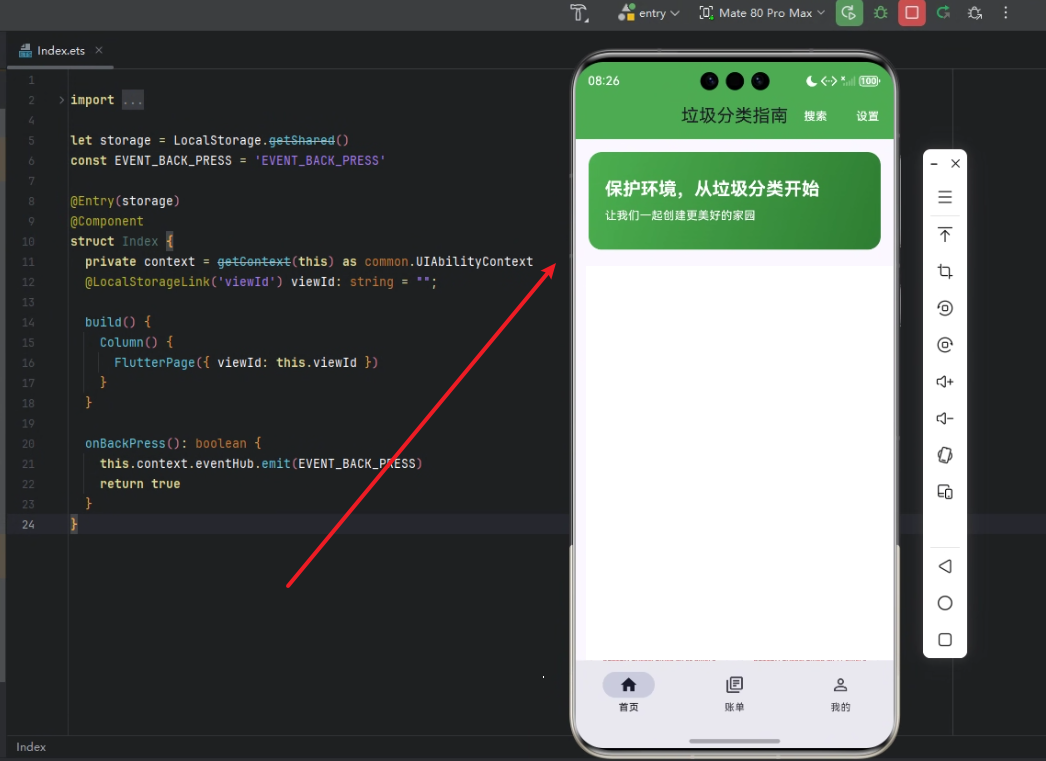Click the hot reload refresh icon
The width and height of the screenshot is (1046, 761).
coord(943,13)
